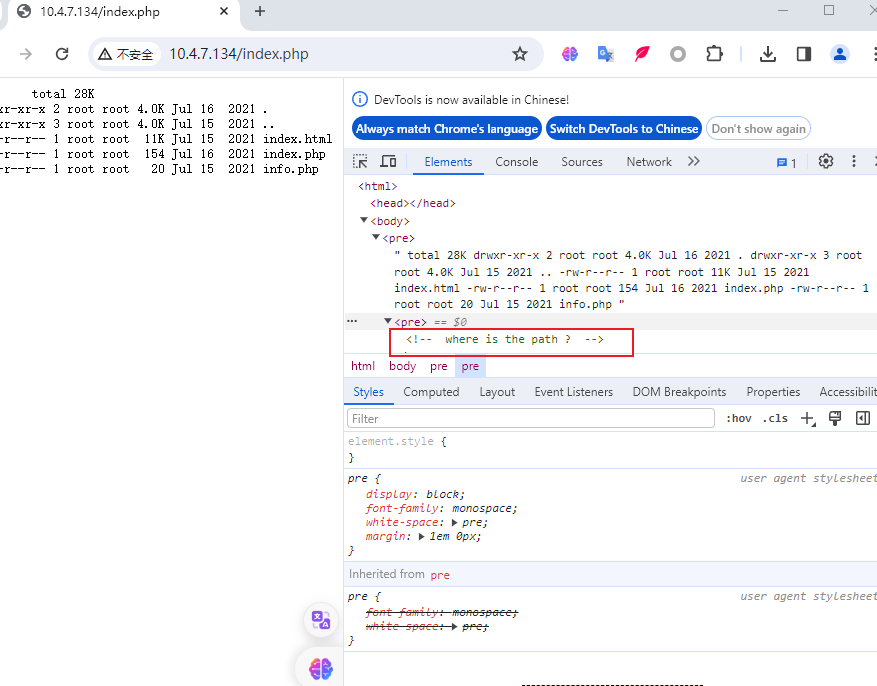Image resolution: width=877 pixels, height=686 pixels.
Task: Click the floating brain assistant icon on the page
Action: click(x=321, y=668)
